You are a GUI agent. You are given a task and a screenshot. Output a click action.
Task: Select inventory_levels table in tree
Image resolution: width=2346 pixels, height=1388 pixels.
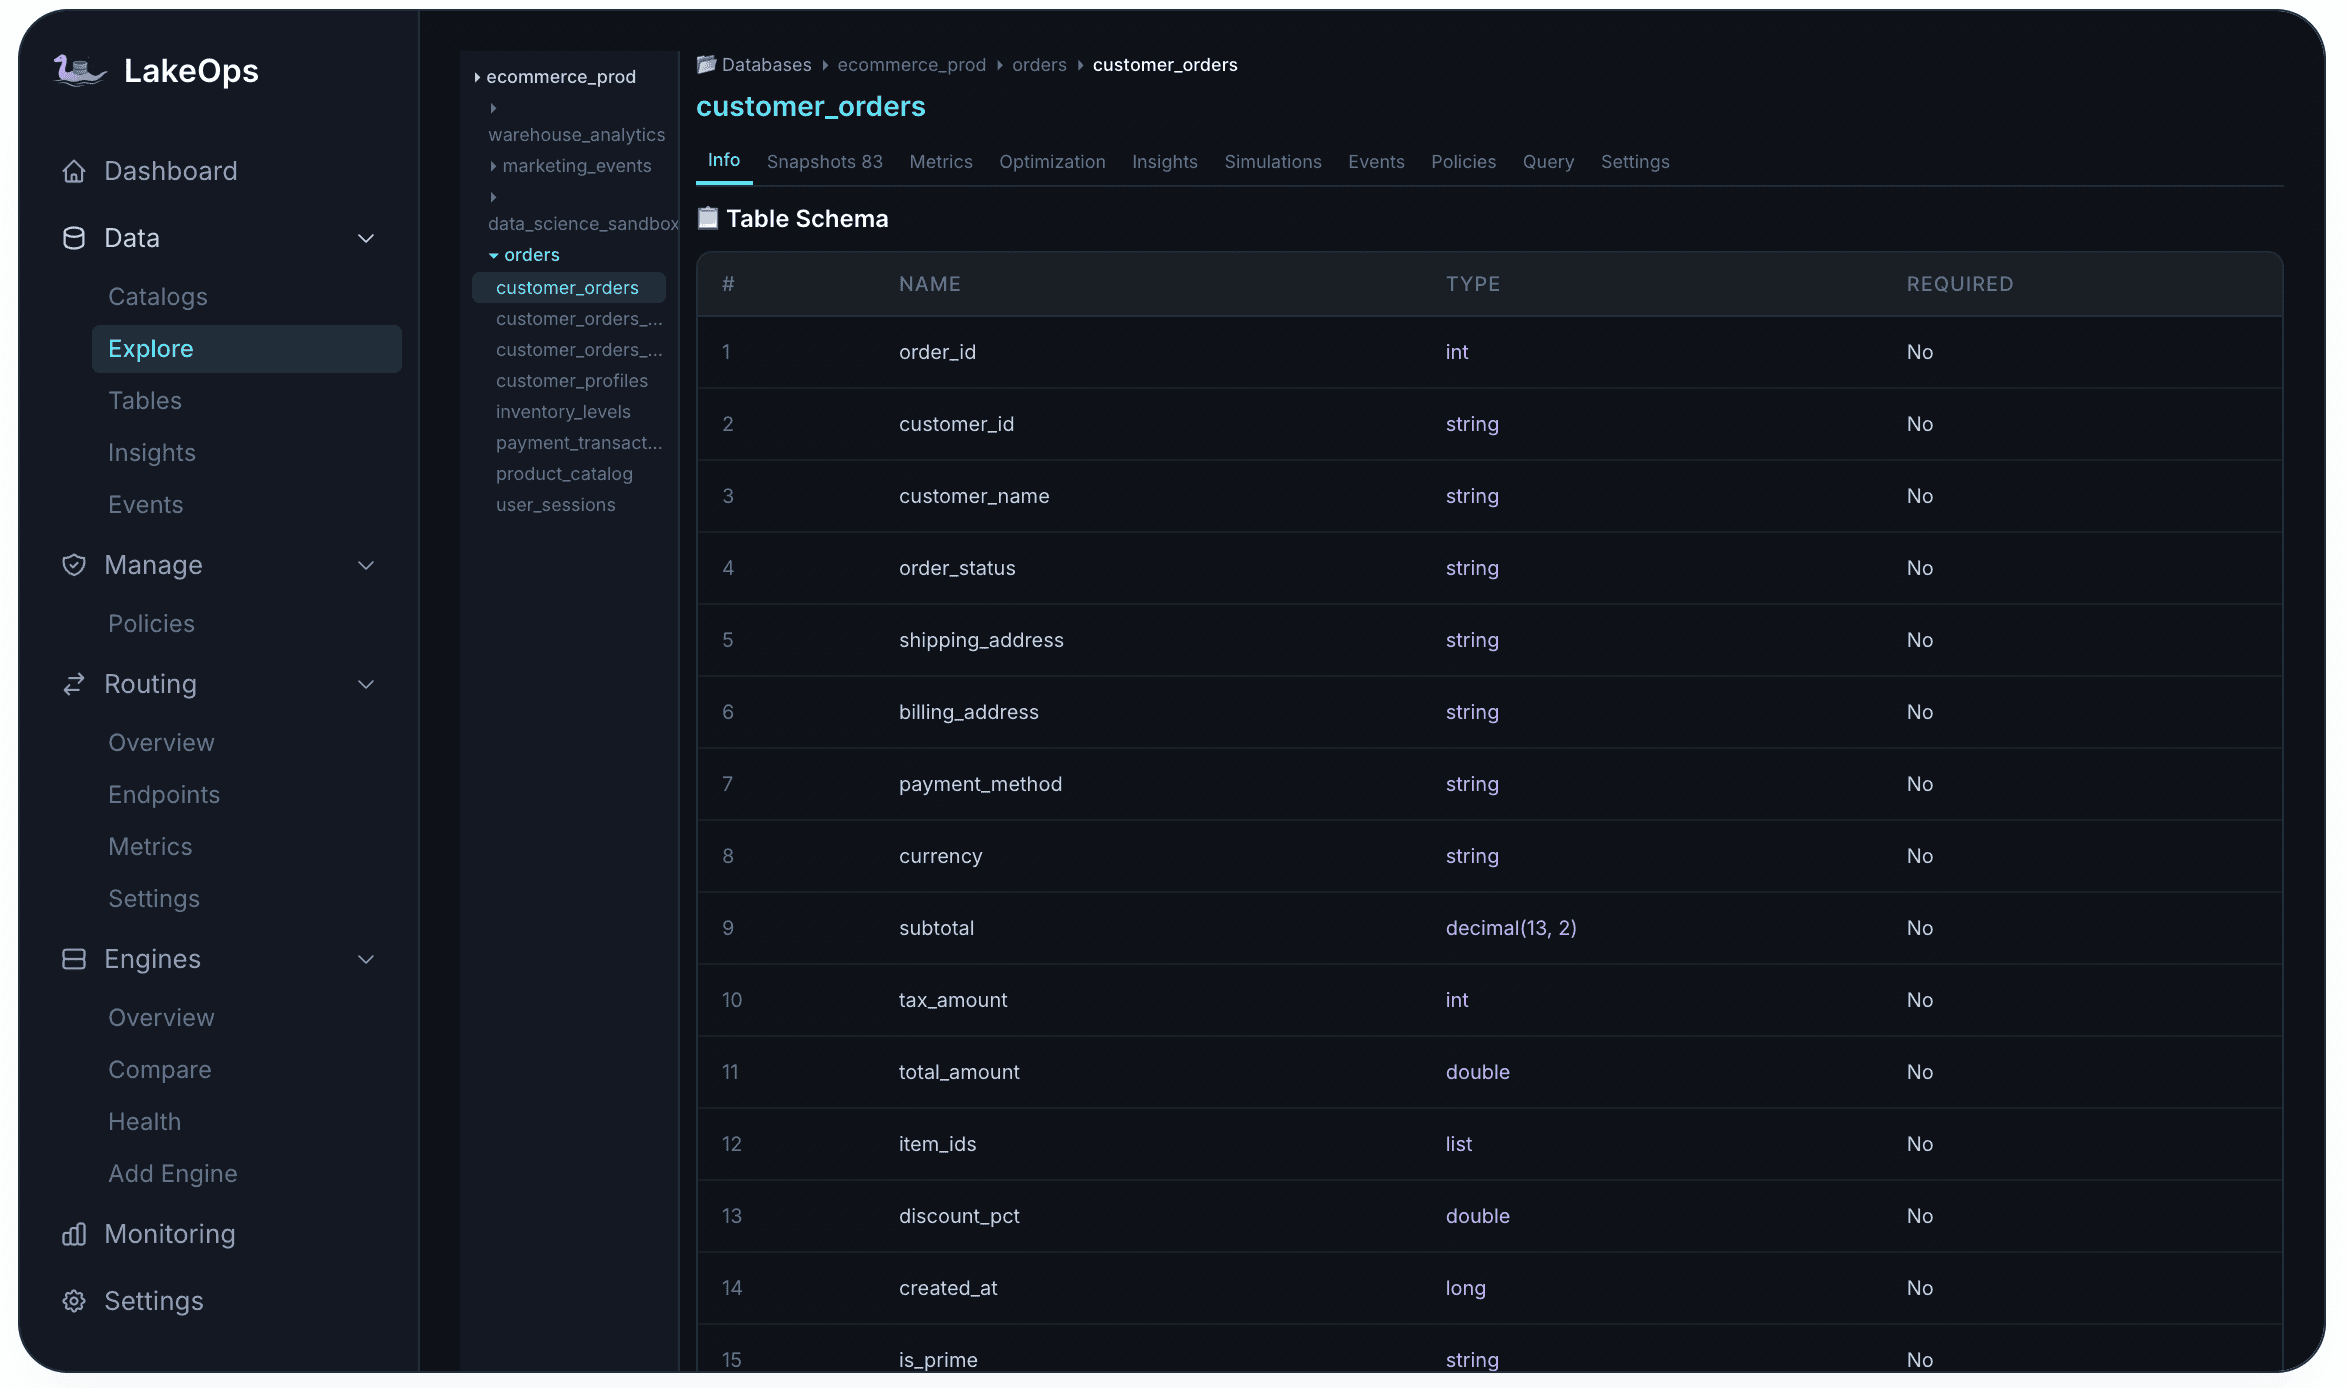pos(563,412)
